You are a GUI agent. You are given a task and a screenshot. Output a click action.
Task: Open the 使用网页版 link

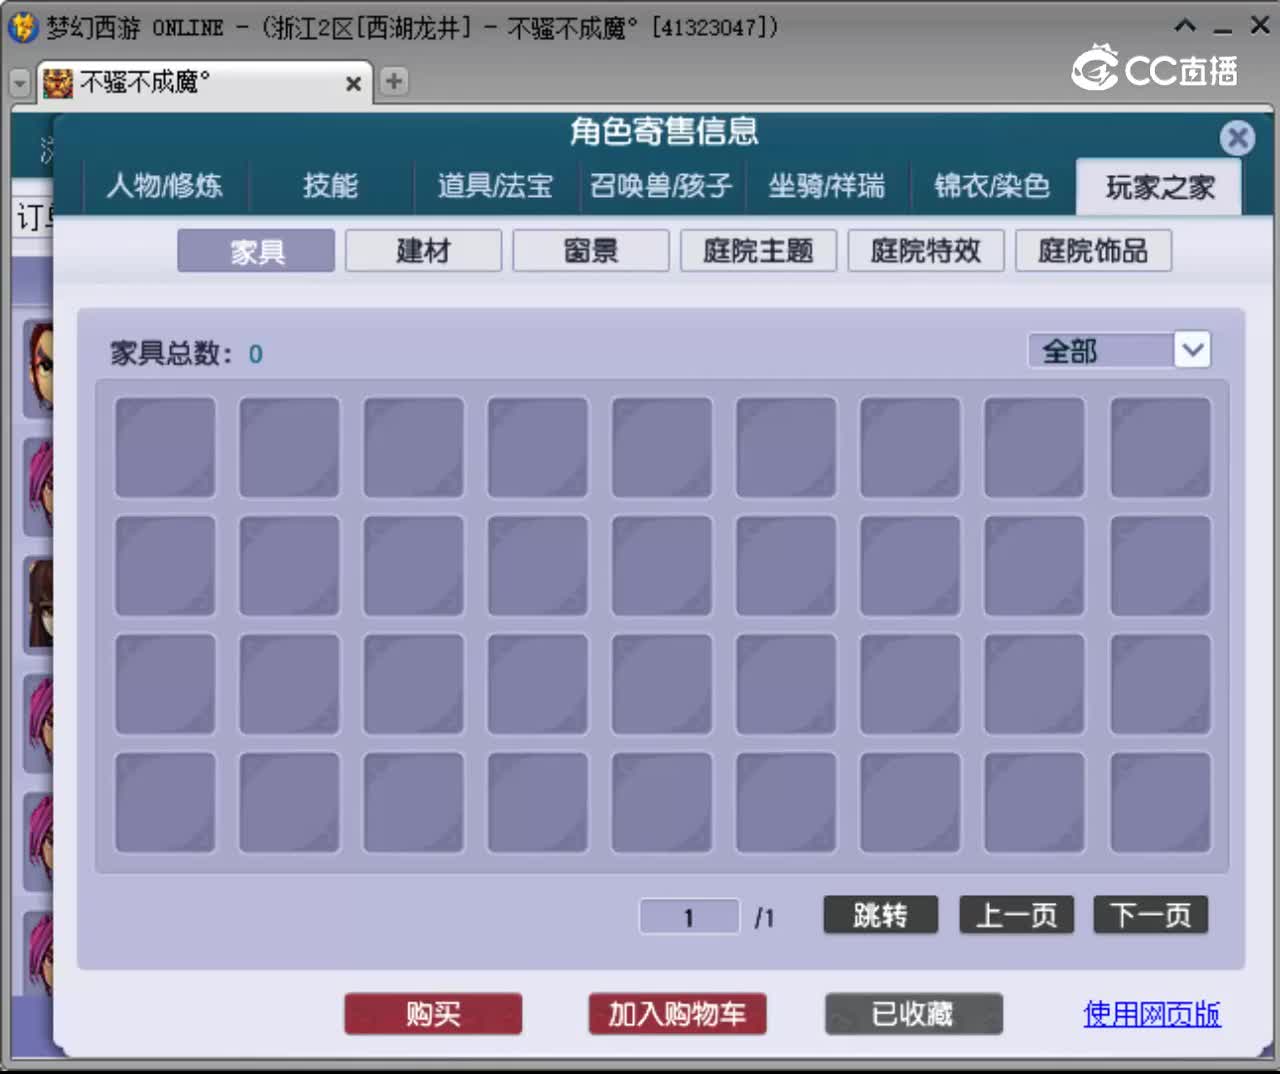(1152, 1014)
